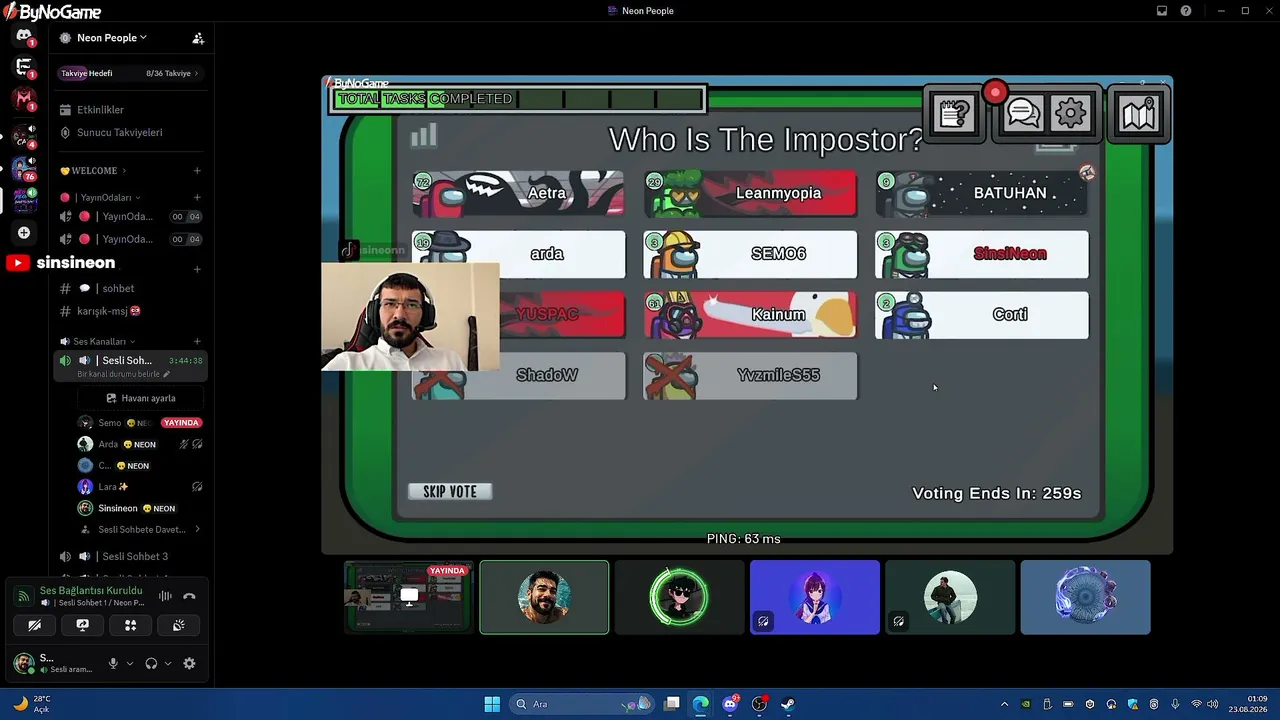Vote for SEMO6 in the meeting
The width and height of the screenshot is (1280, 720).
(750, 254)
